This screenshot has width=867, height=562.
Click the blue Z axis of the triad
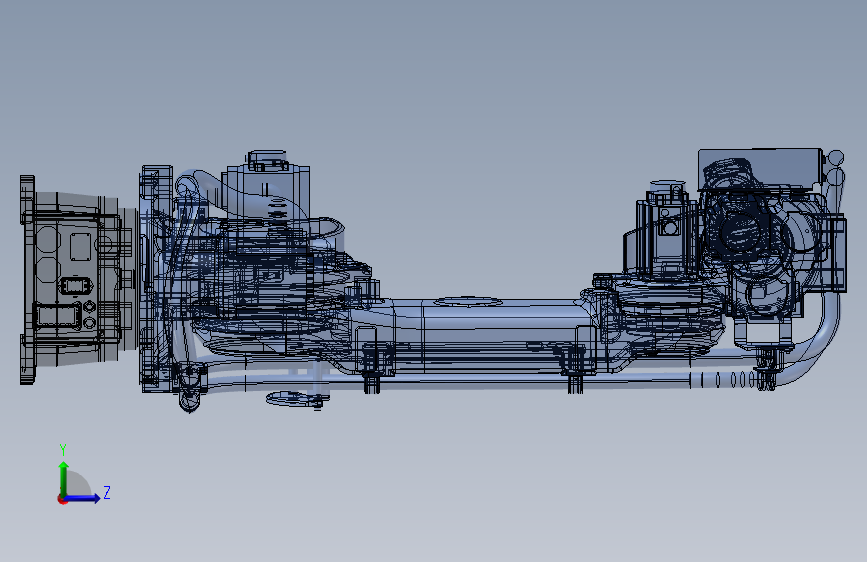(82, 498)
